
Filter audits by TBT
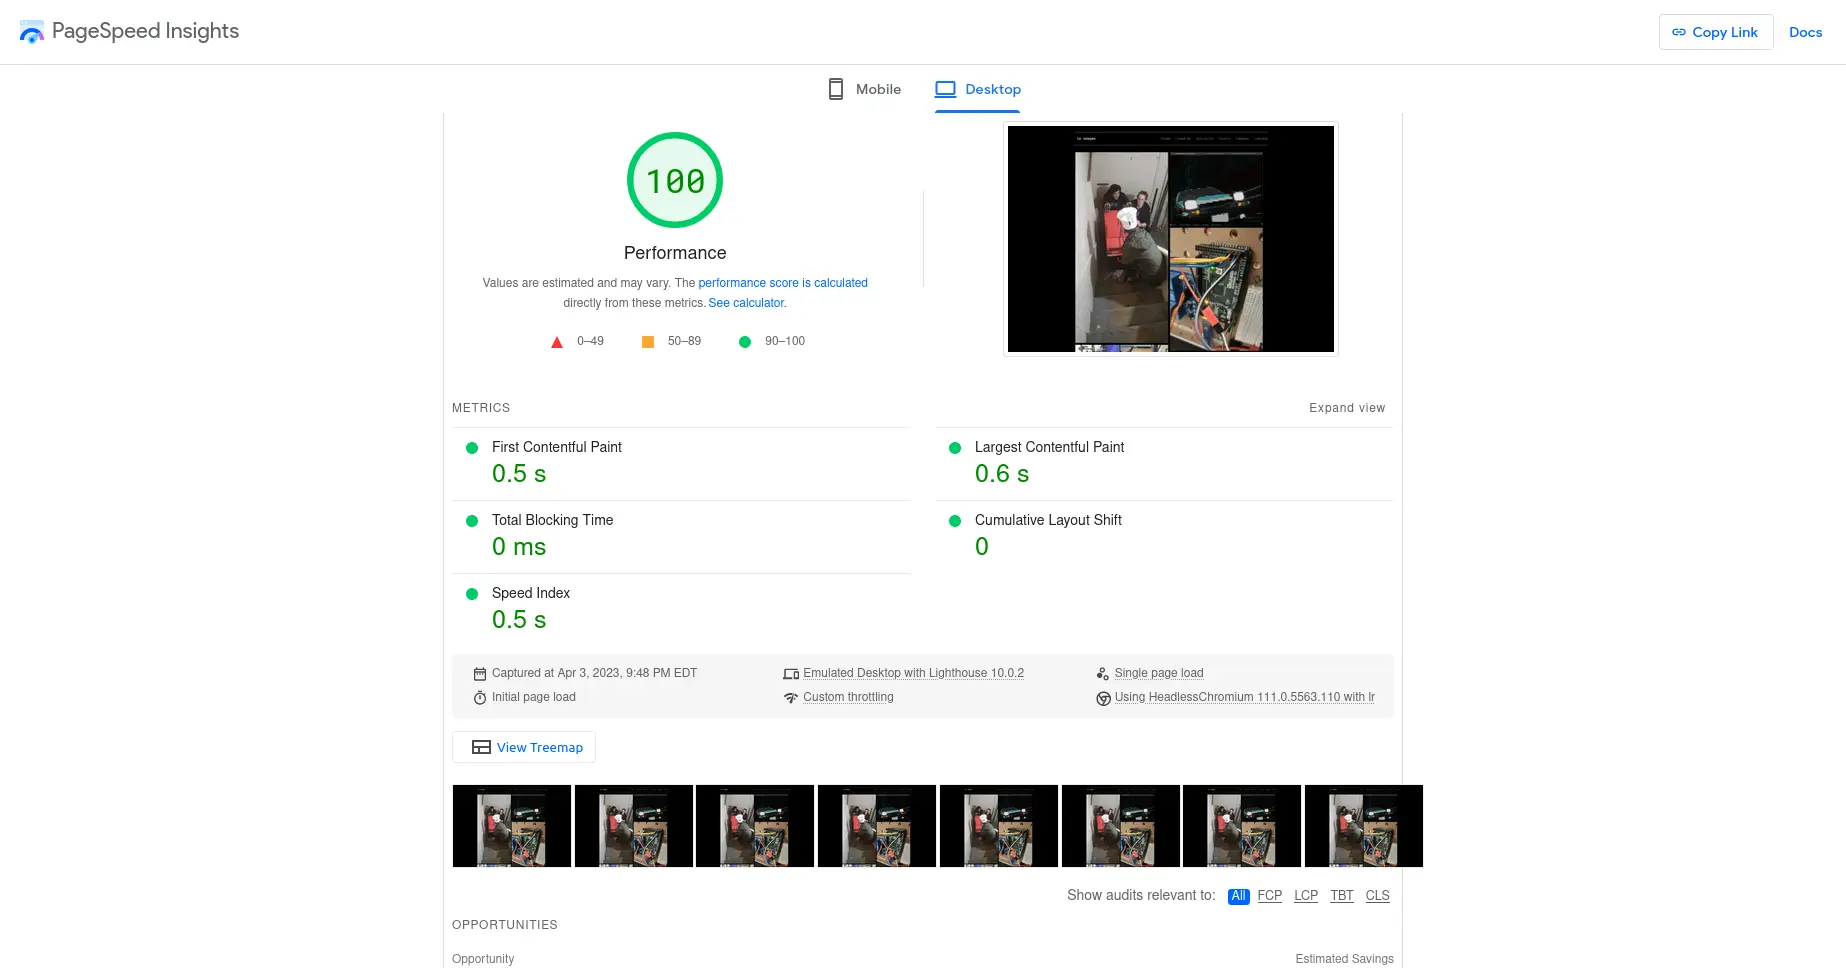click(x=1342, y=896)
